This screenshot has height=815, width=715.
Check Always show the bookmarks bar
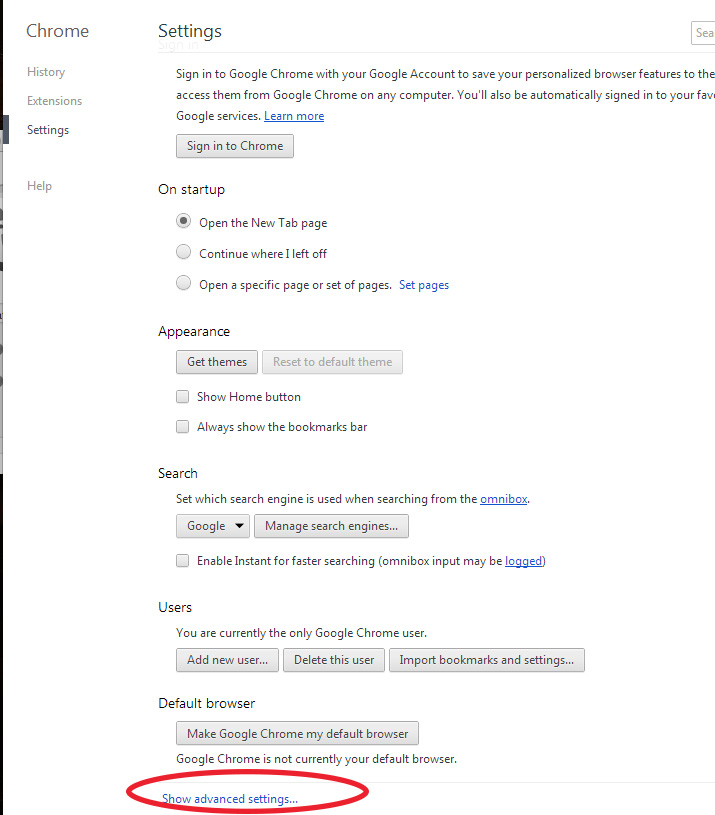click(x=182, y=427)
